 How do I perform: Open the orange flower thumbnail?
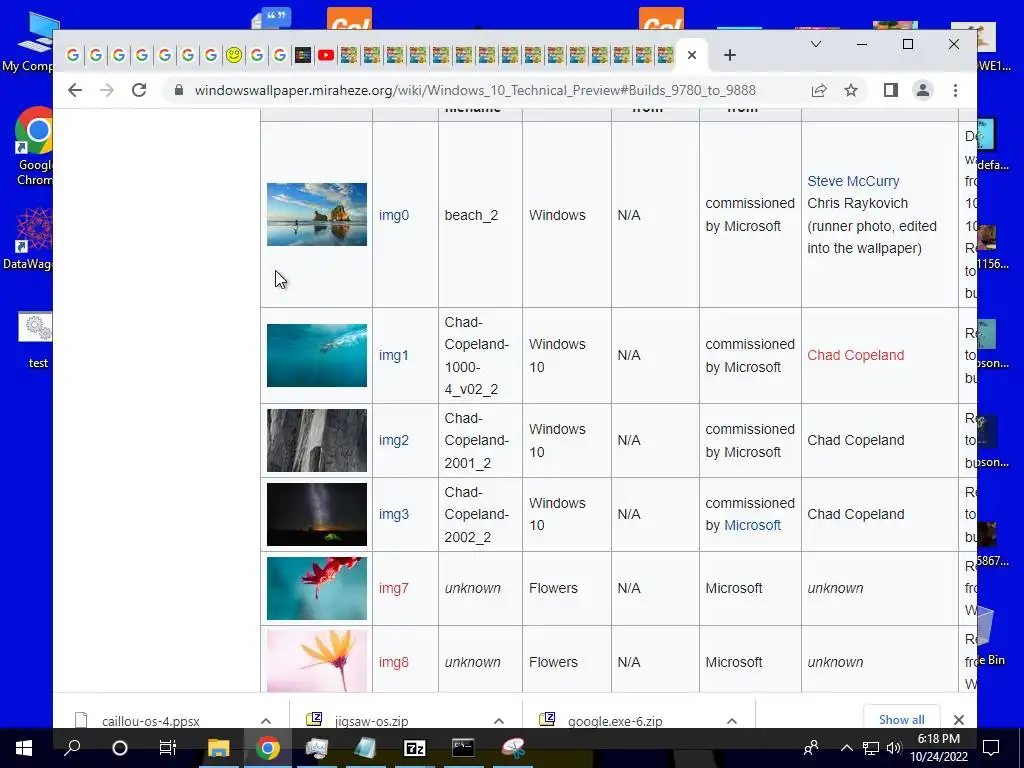317,661
